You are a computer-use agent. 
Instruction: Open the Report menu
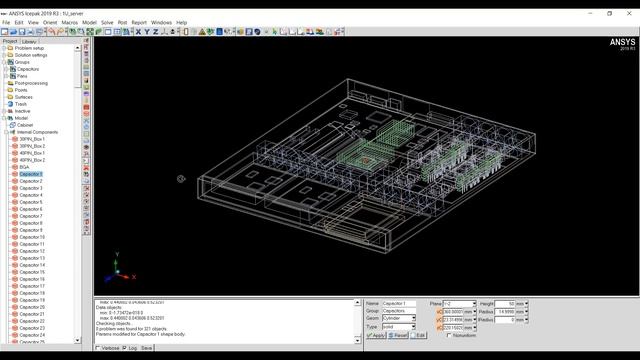pos(139,22)
